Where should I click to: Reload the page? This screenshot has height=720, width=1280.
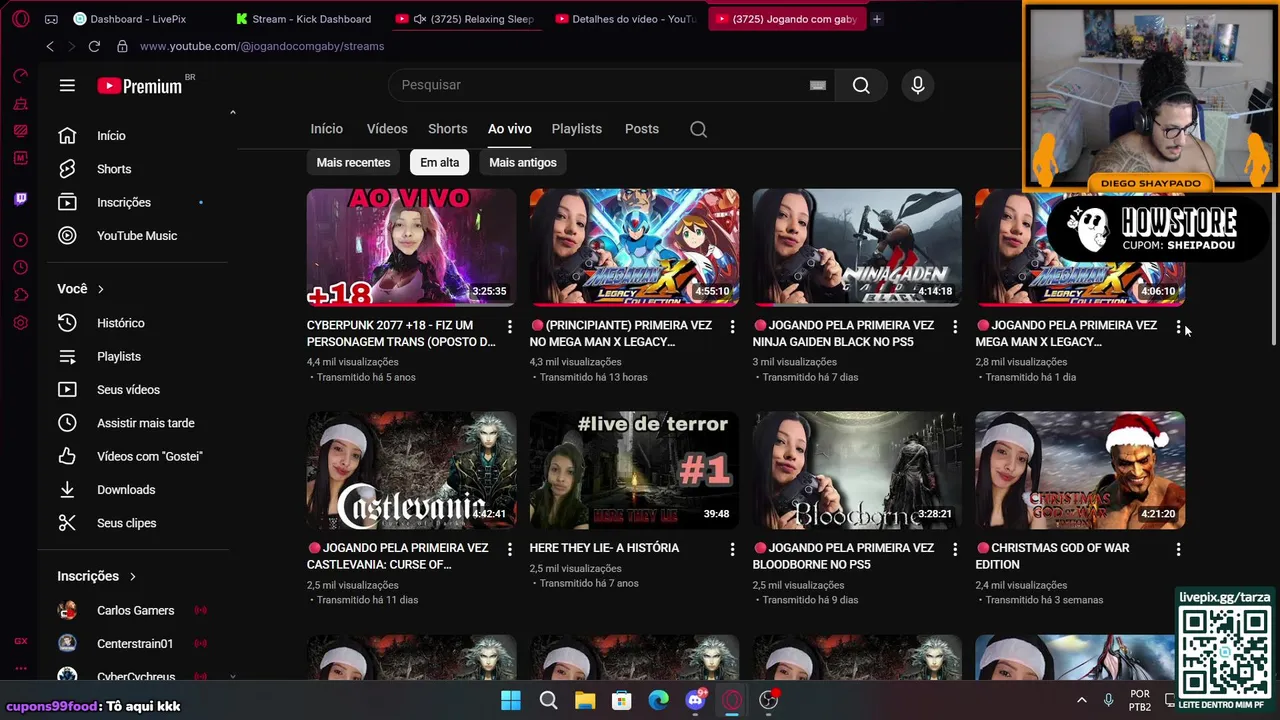[94, 46]
